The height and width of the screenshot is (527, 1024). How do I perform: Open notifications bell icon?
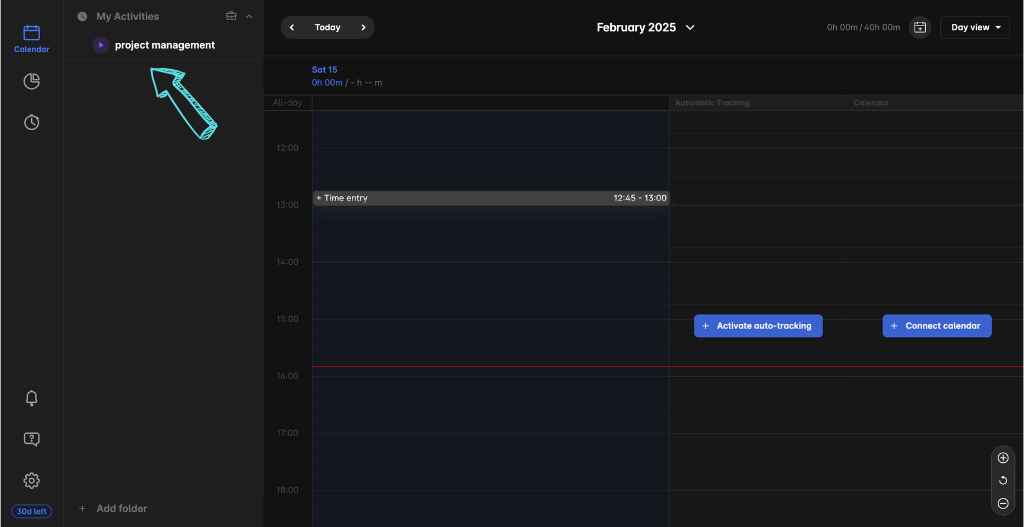31,398
